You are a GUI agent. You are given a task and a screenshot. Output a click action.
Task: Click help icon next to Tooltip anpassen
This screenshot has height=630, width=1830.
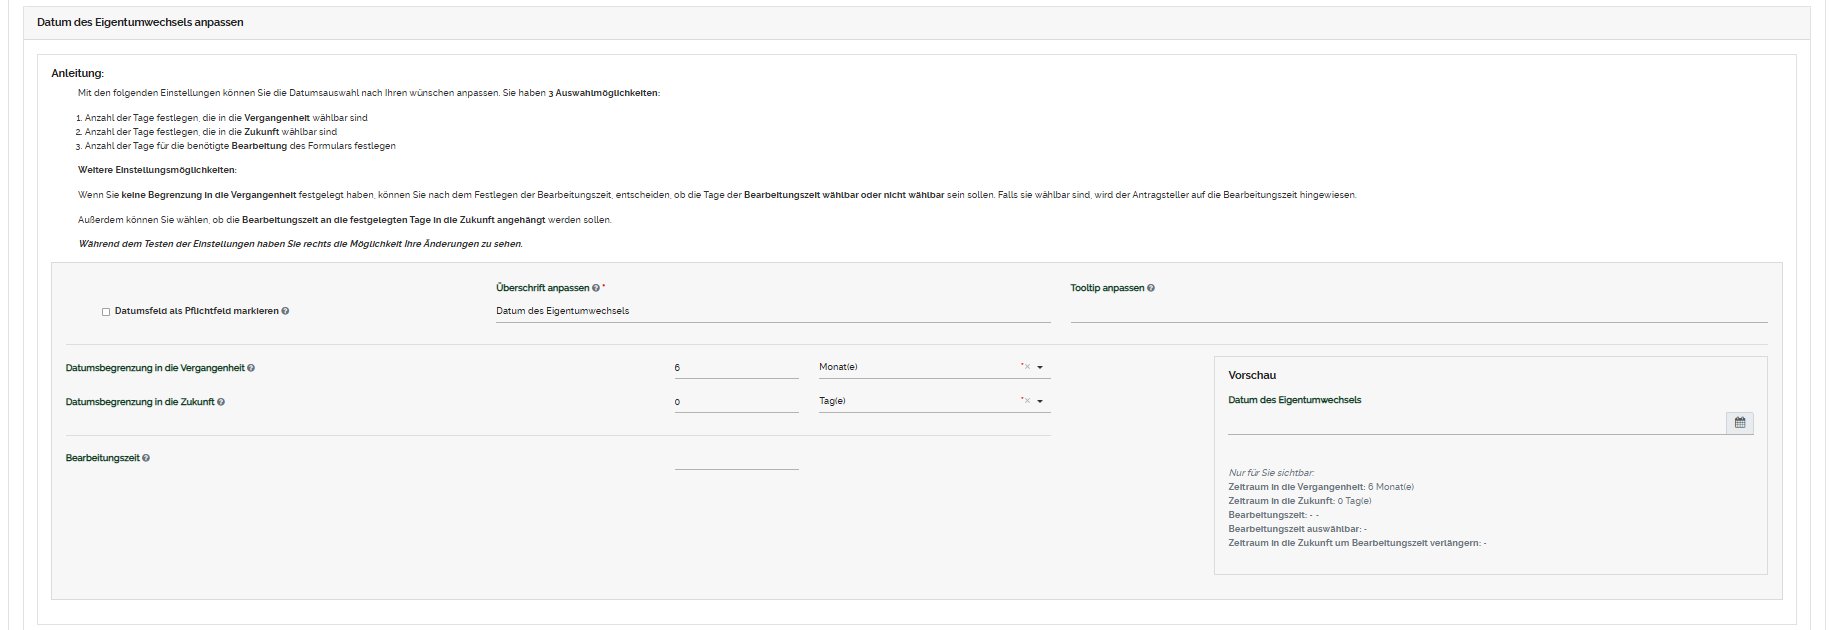pos(1151,288)
